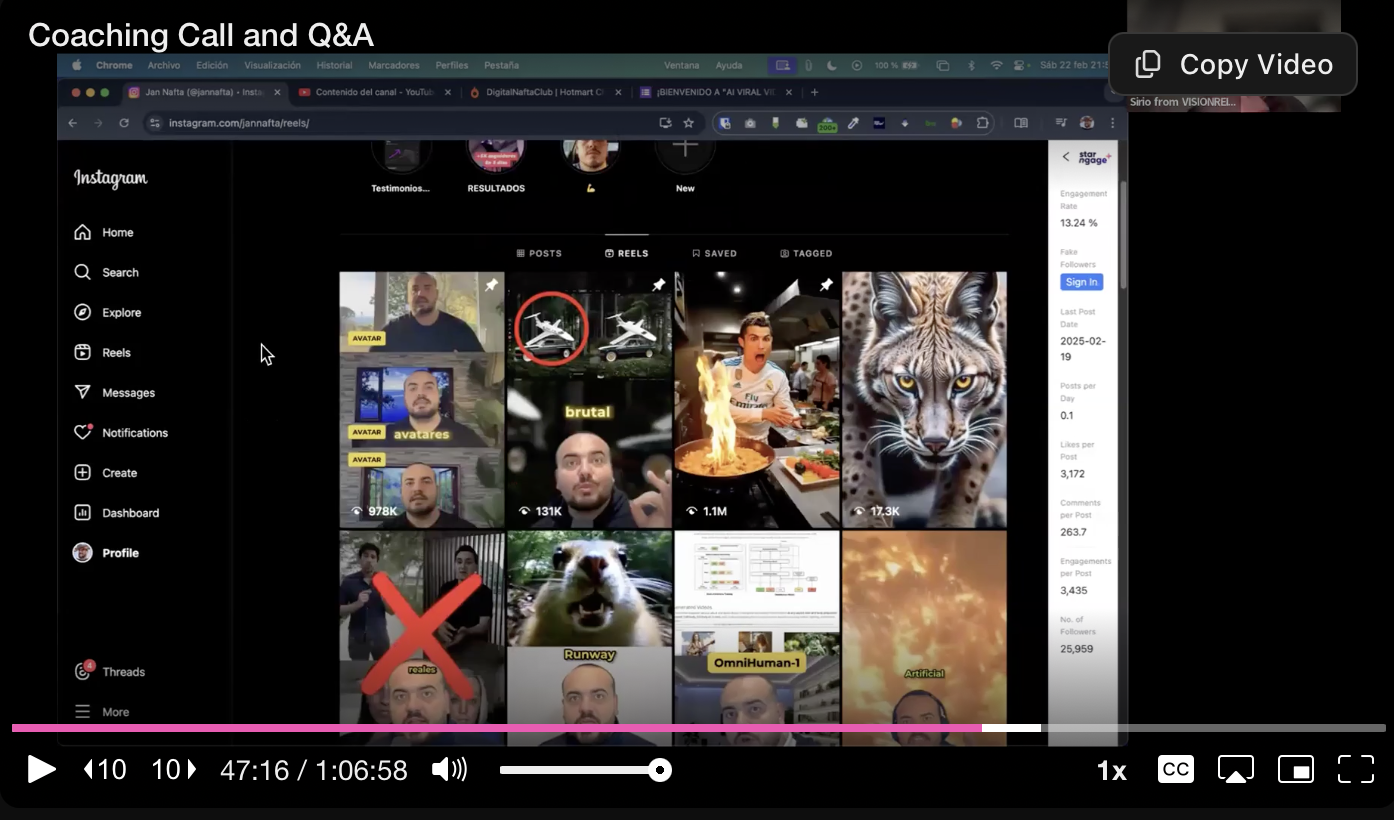Viewport: 1394px width, 820px height.
Task: Enter fullscreen mode
Action: click(x=1356, y=769)
